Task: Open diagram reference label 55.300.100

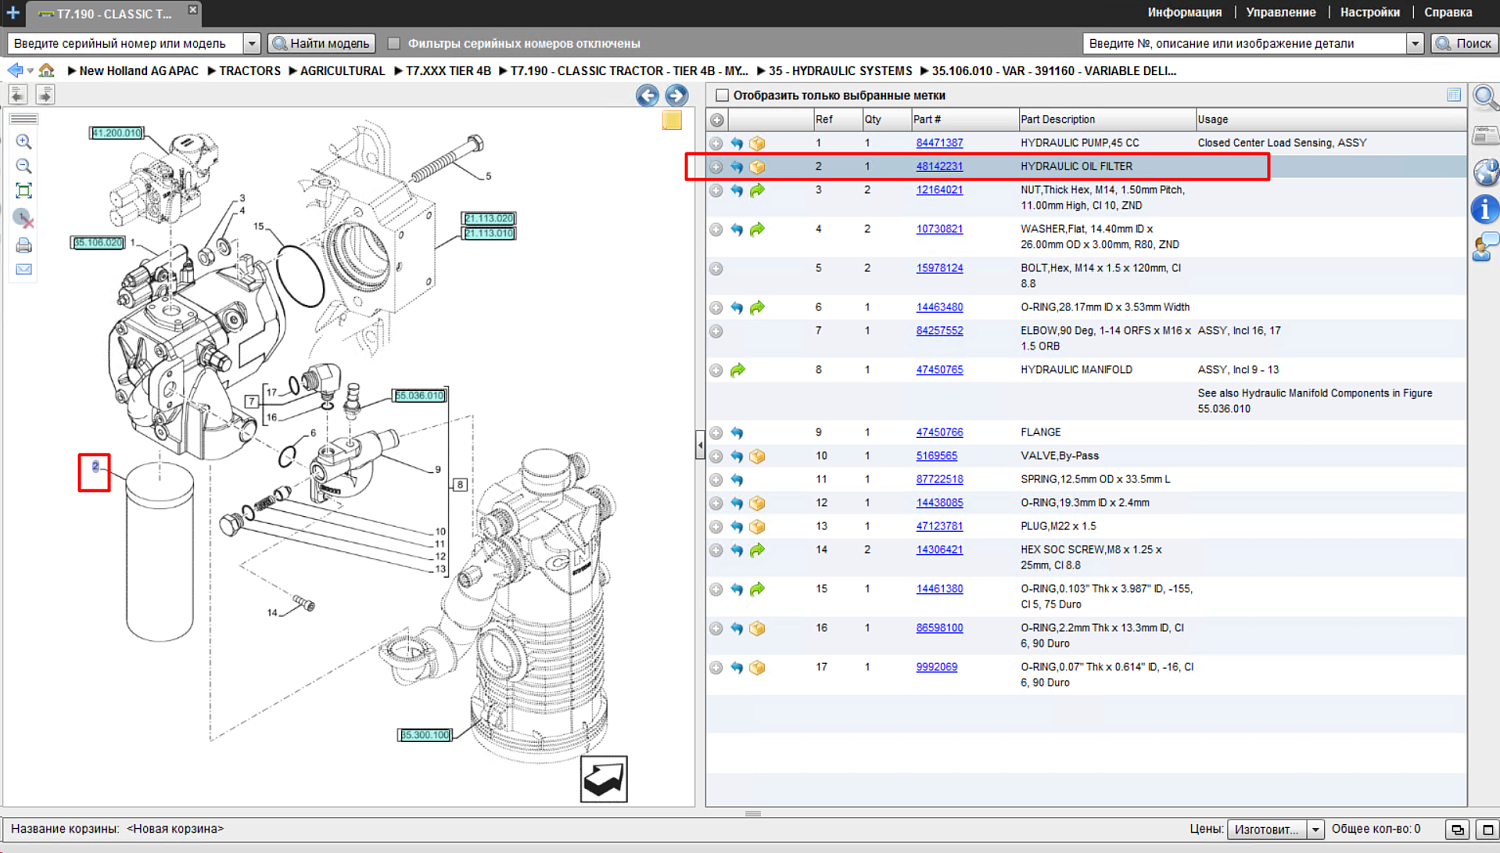Action: click(425, 735)
